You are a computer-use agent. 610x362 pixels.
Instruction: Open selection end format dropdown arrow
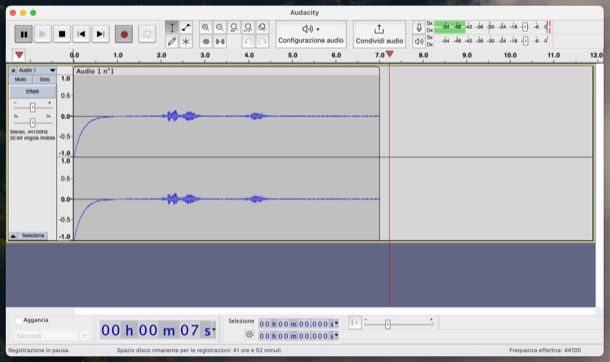(337, 336)
